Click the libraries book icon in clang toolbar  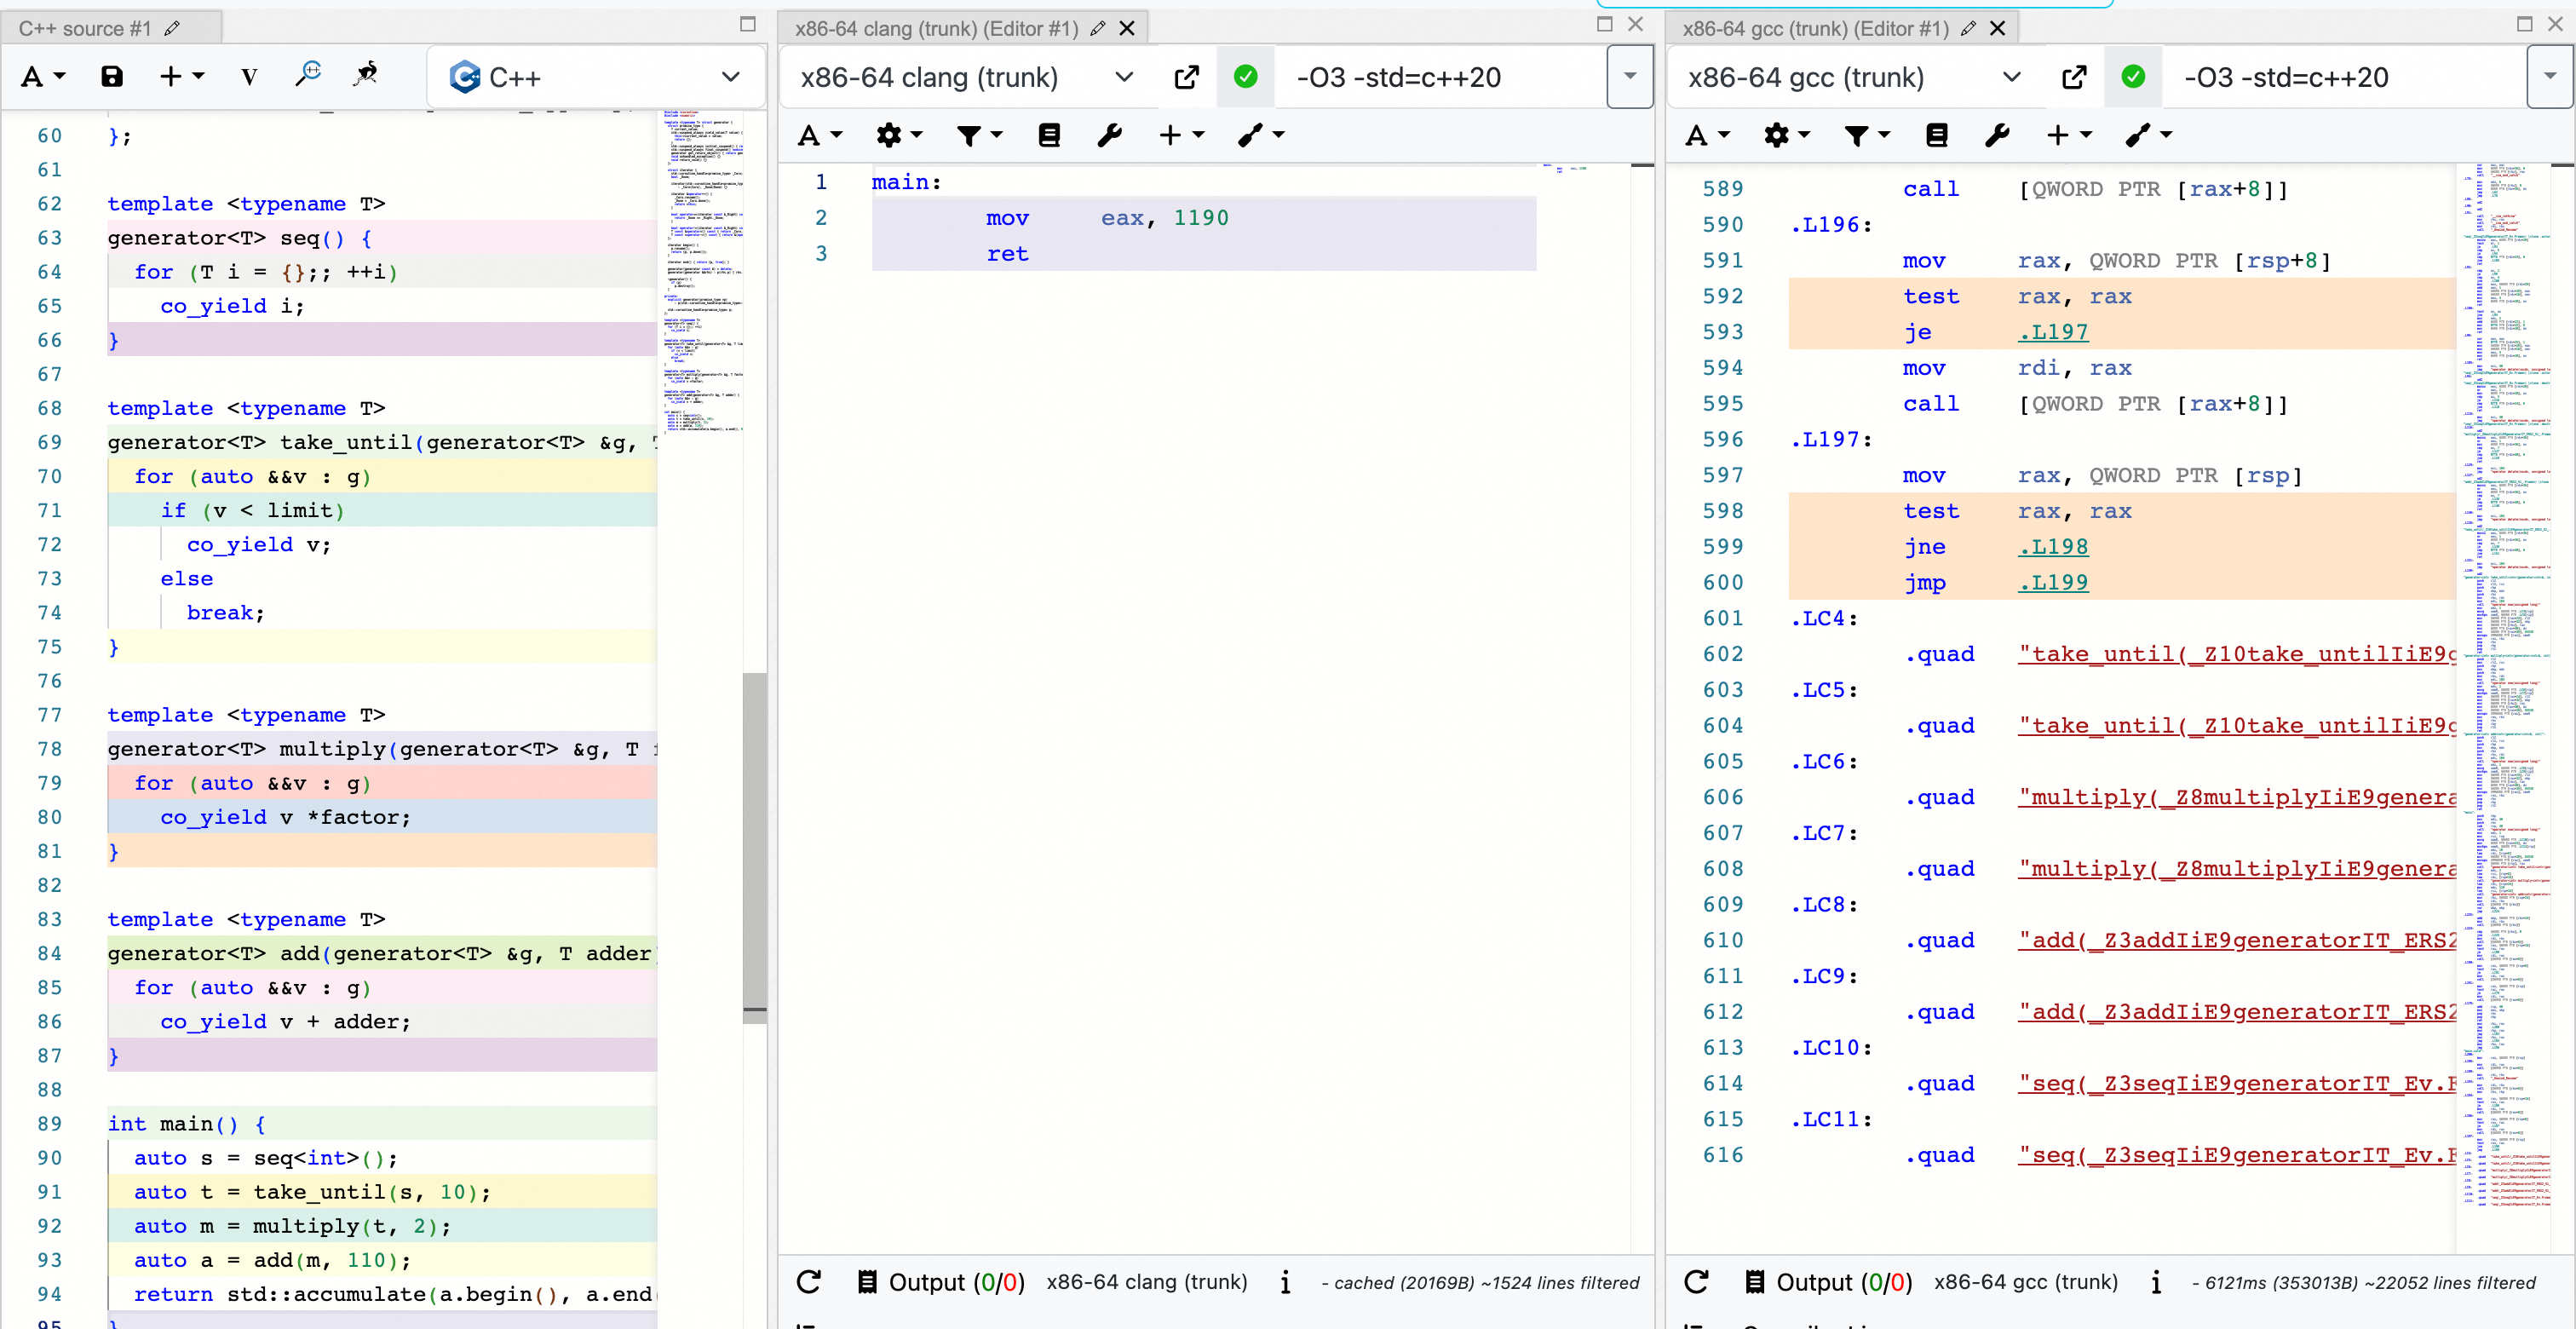pyautogui.click(x=1049, y=135)
